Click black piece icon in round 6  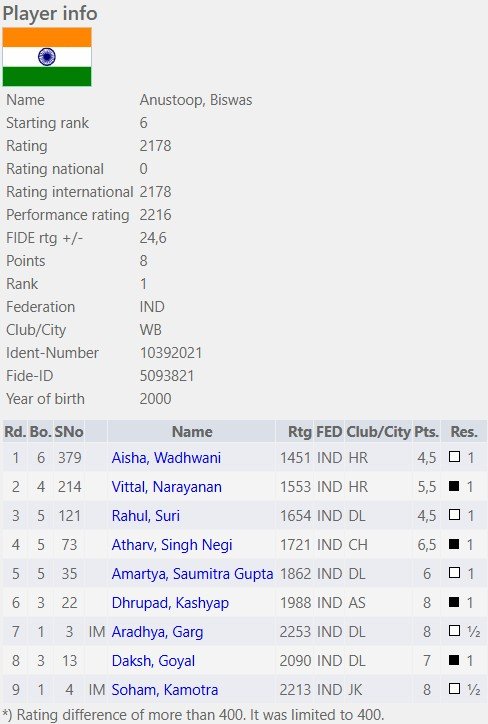point(454,602)
